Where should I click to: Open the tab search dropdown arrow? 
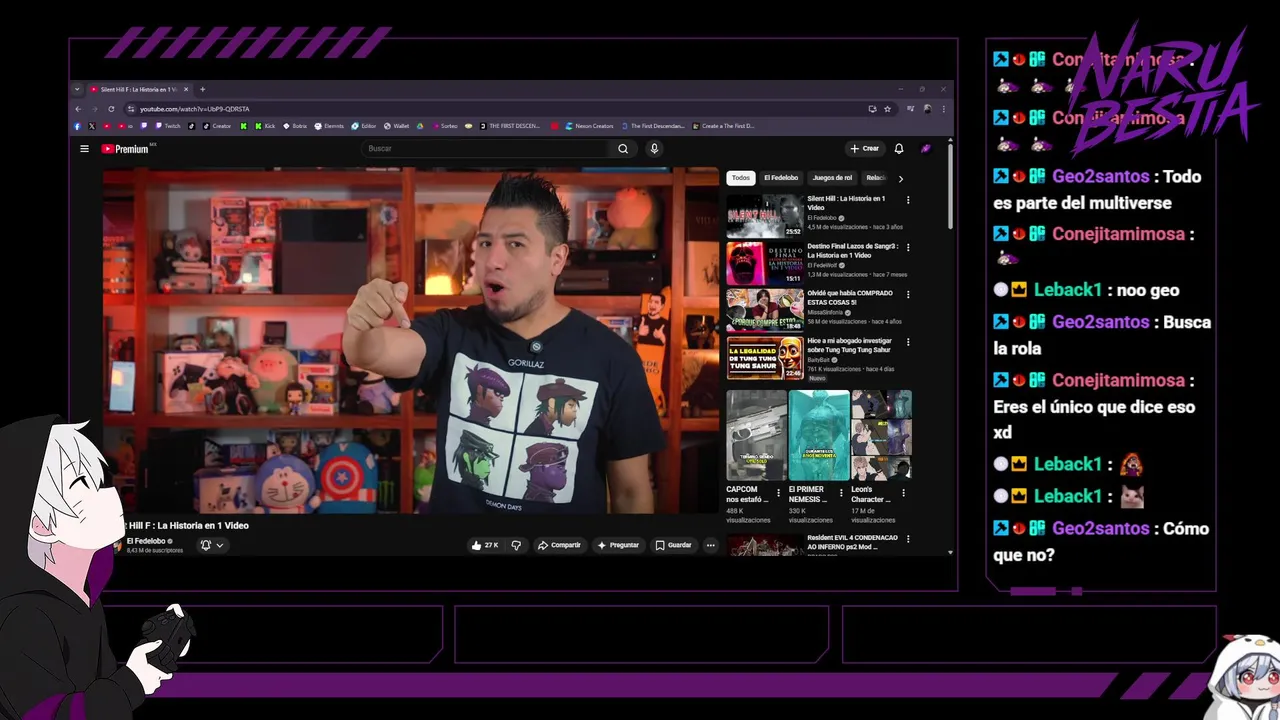point(77,89)
